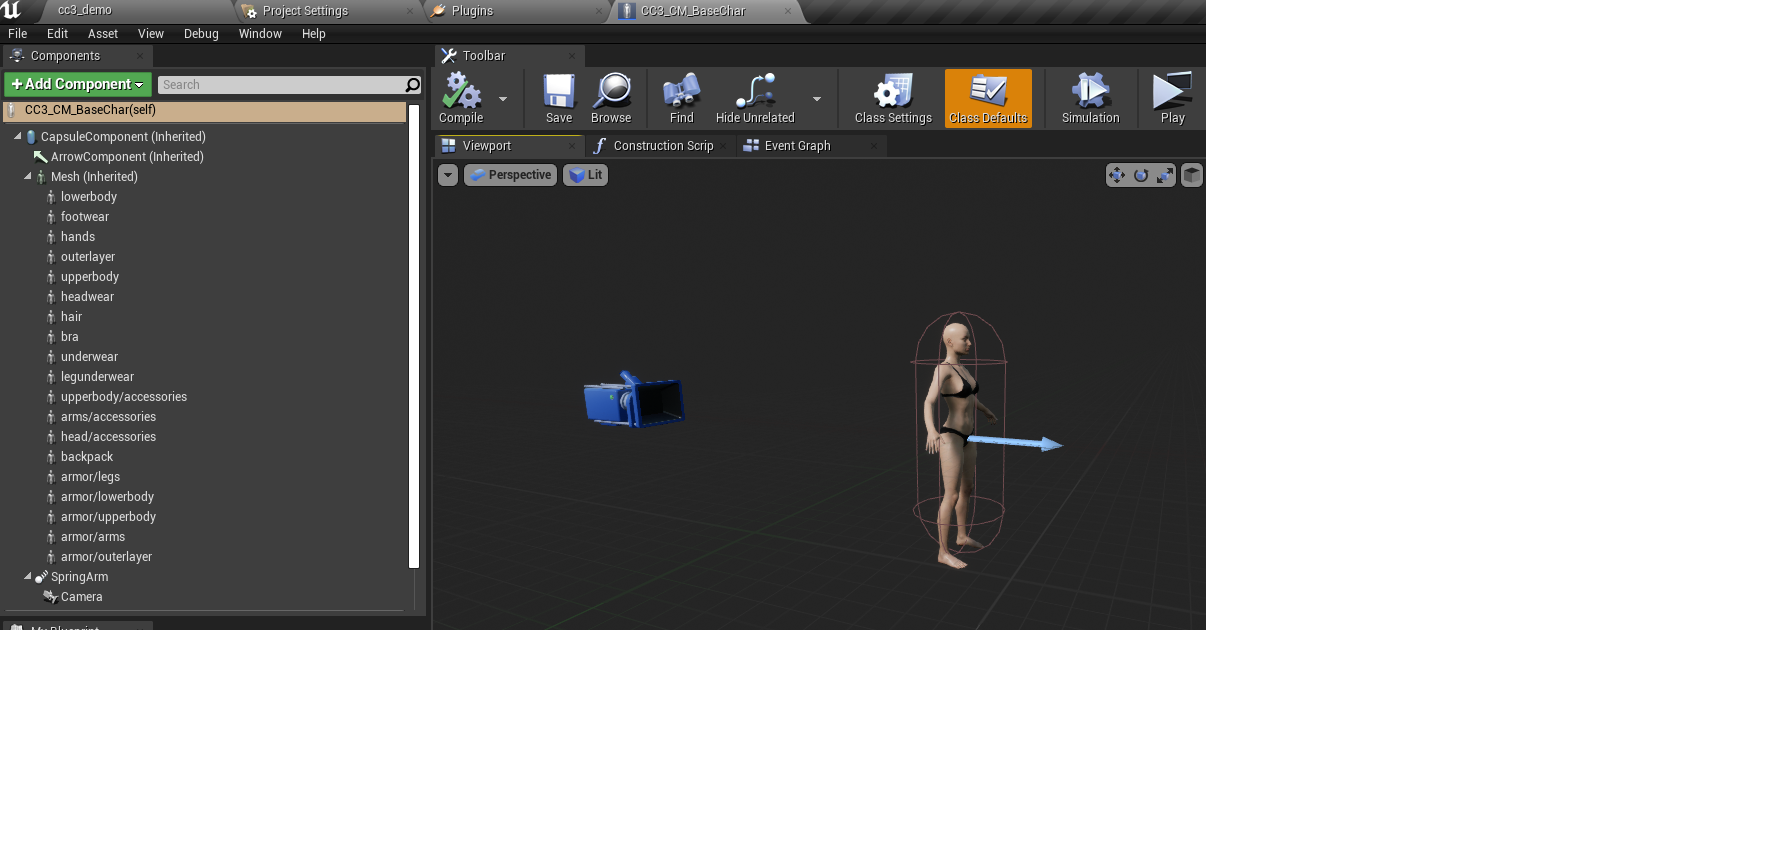Screen dimensions: 1777x856
Task: Click the Components search field
Action: click(281, 85)
